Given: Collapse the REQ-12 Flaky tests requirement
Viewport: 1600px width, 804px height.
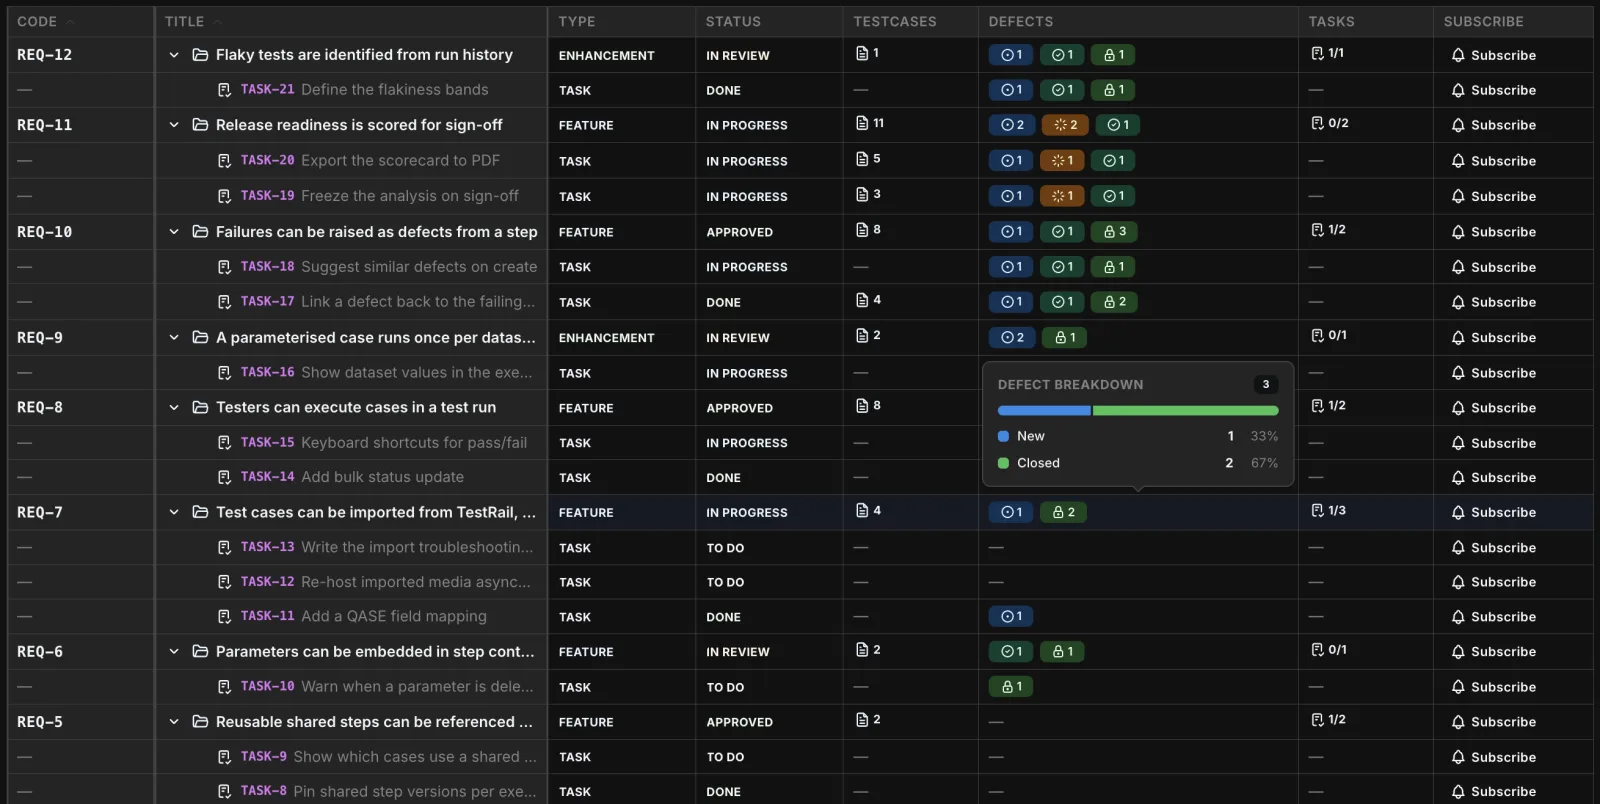Looking at the screenshot, I should click(x=174, y=55).
